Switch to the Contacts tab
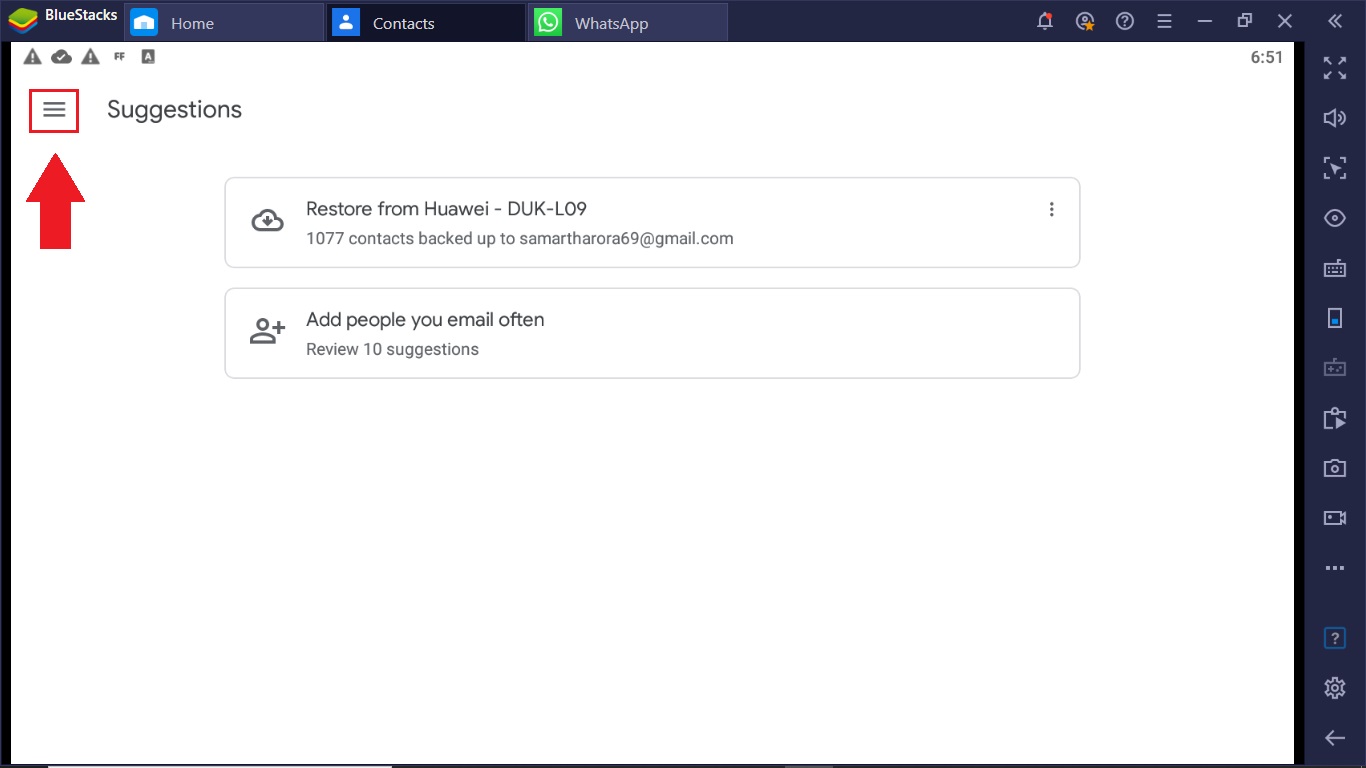The width and height of the screenshot is (1366, 768). click(x=426, y=22)
